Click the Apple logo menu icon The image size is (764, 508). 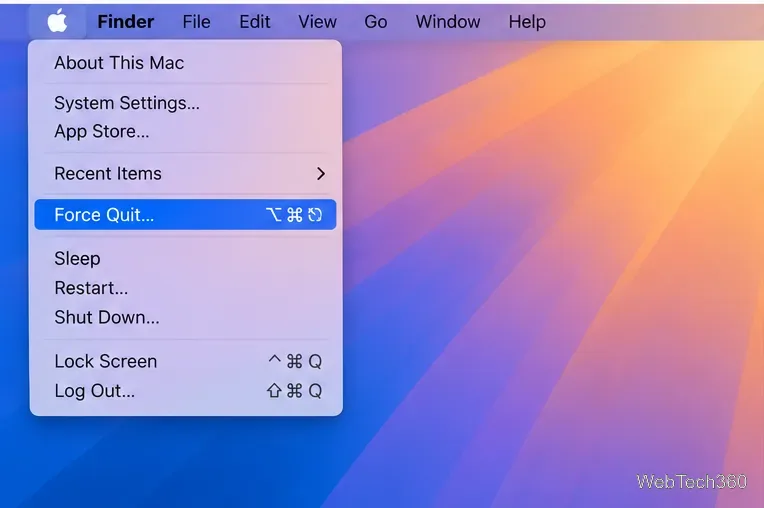point(57,21)
